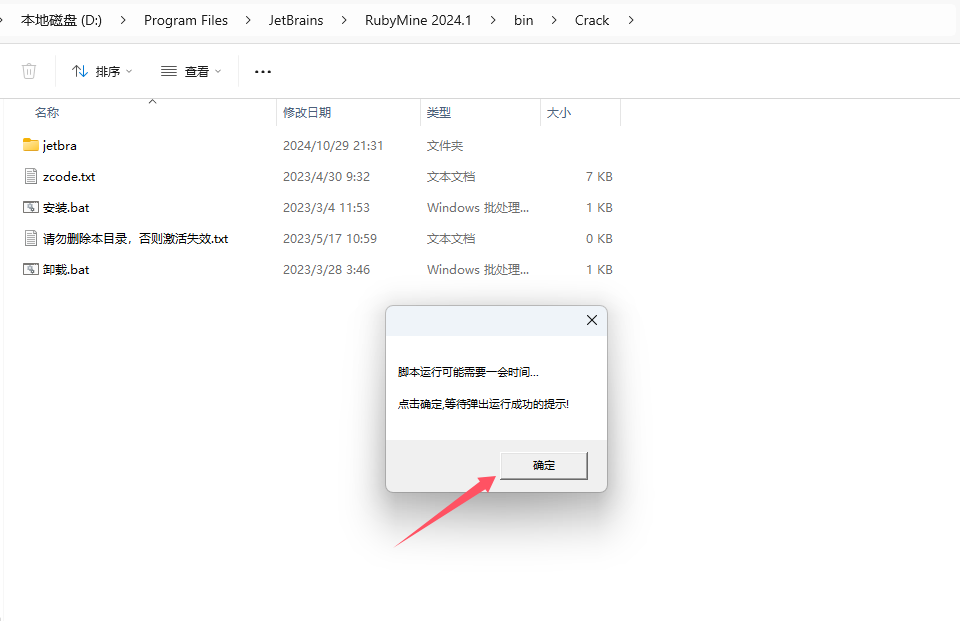Open the three-dots more options menu
Viewport: 960px width, 621px height.
(x=263, y=72)
